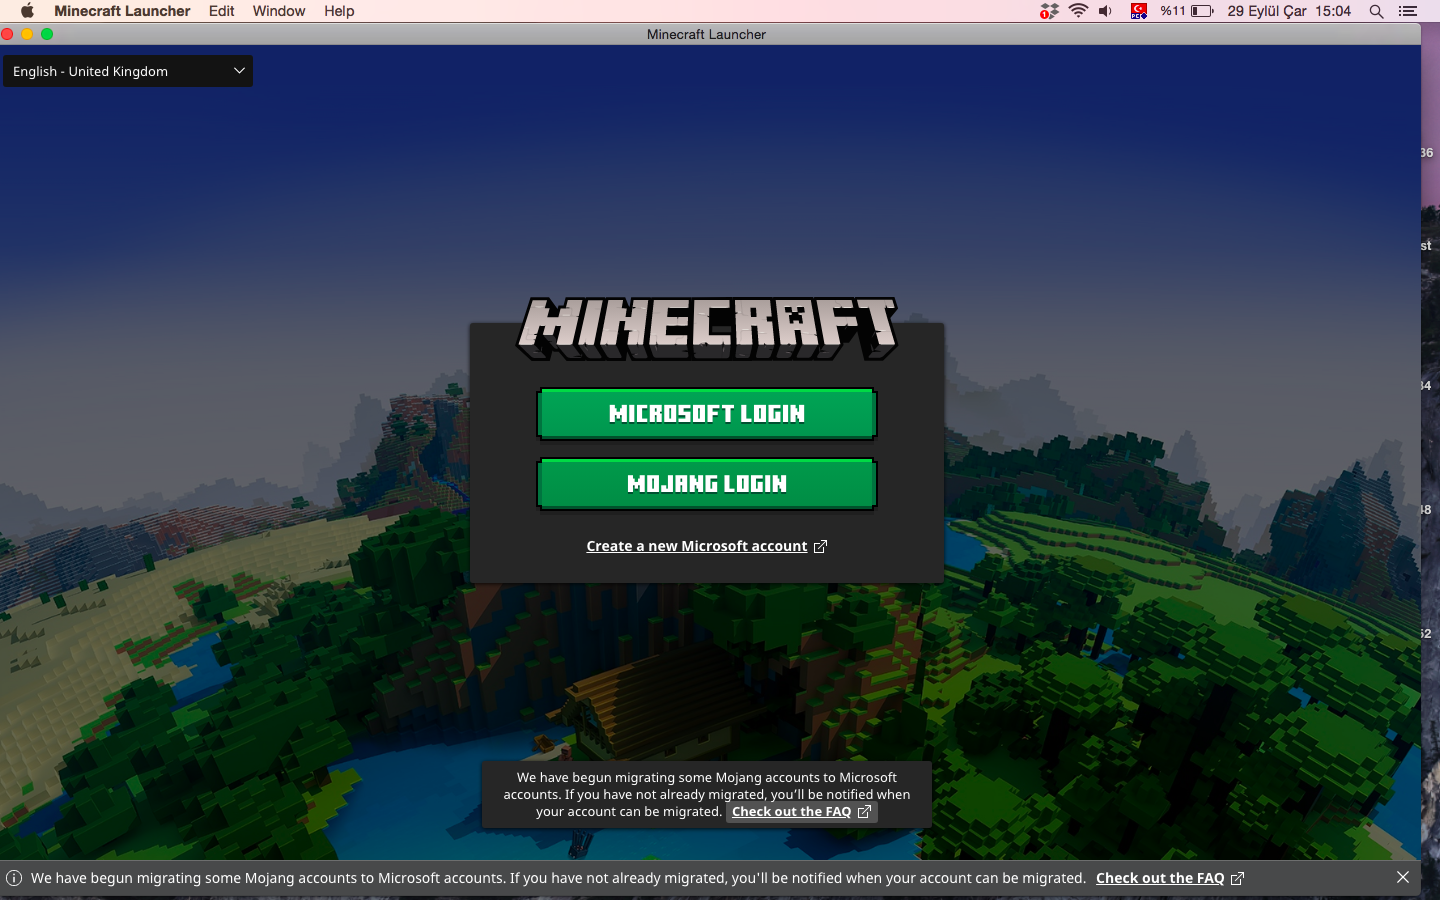Open the Wi-Fi status menu
This screenshot has width=1440, height=900.
(1078, 11)
